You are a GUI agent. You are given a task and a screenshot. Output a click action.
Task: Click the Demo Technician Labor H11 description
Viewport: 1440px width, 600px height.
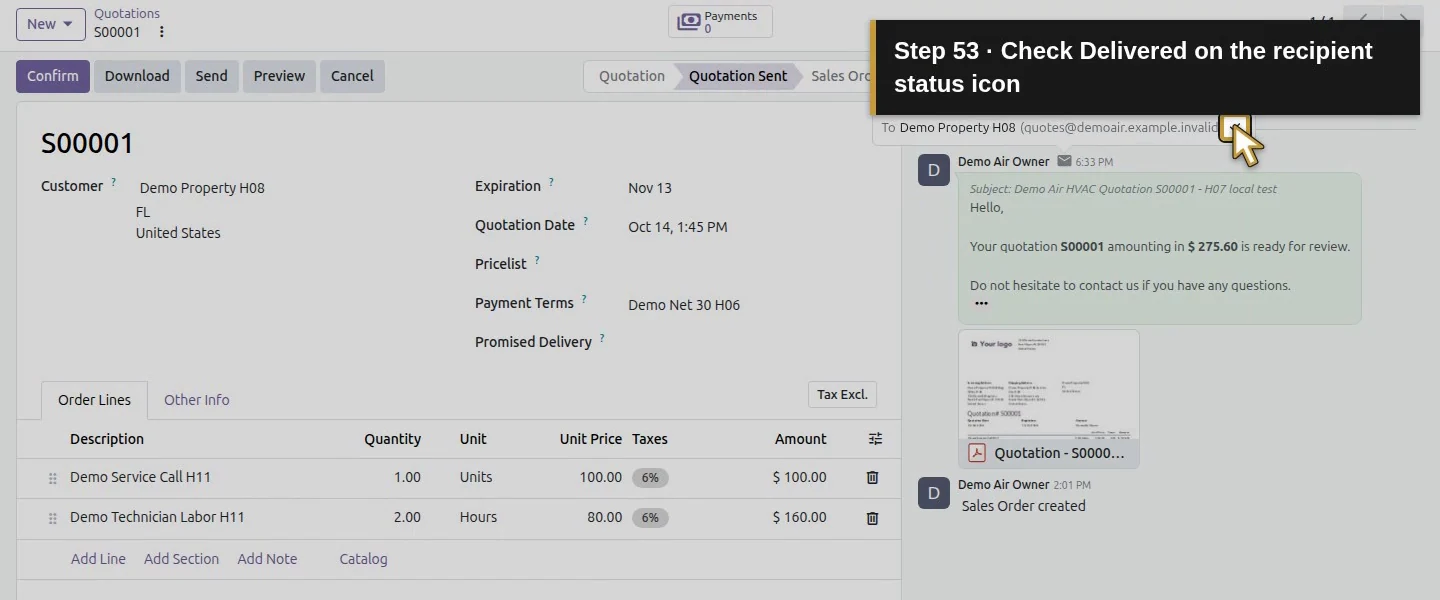click(x=157, y=518)
